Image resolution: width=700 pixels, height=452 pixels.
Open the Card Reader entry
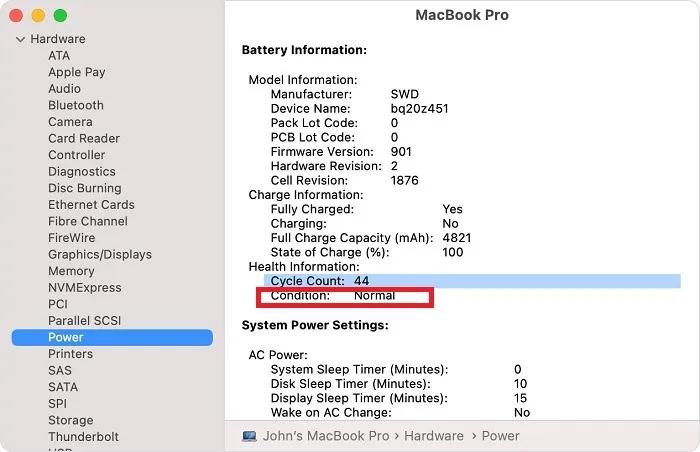pyautogui.click(x=83, y=138)
